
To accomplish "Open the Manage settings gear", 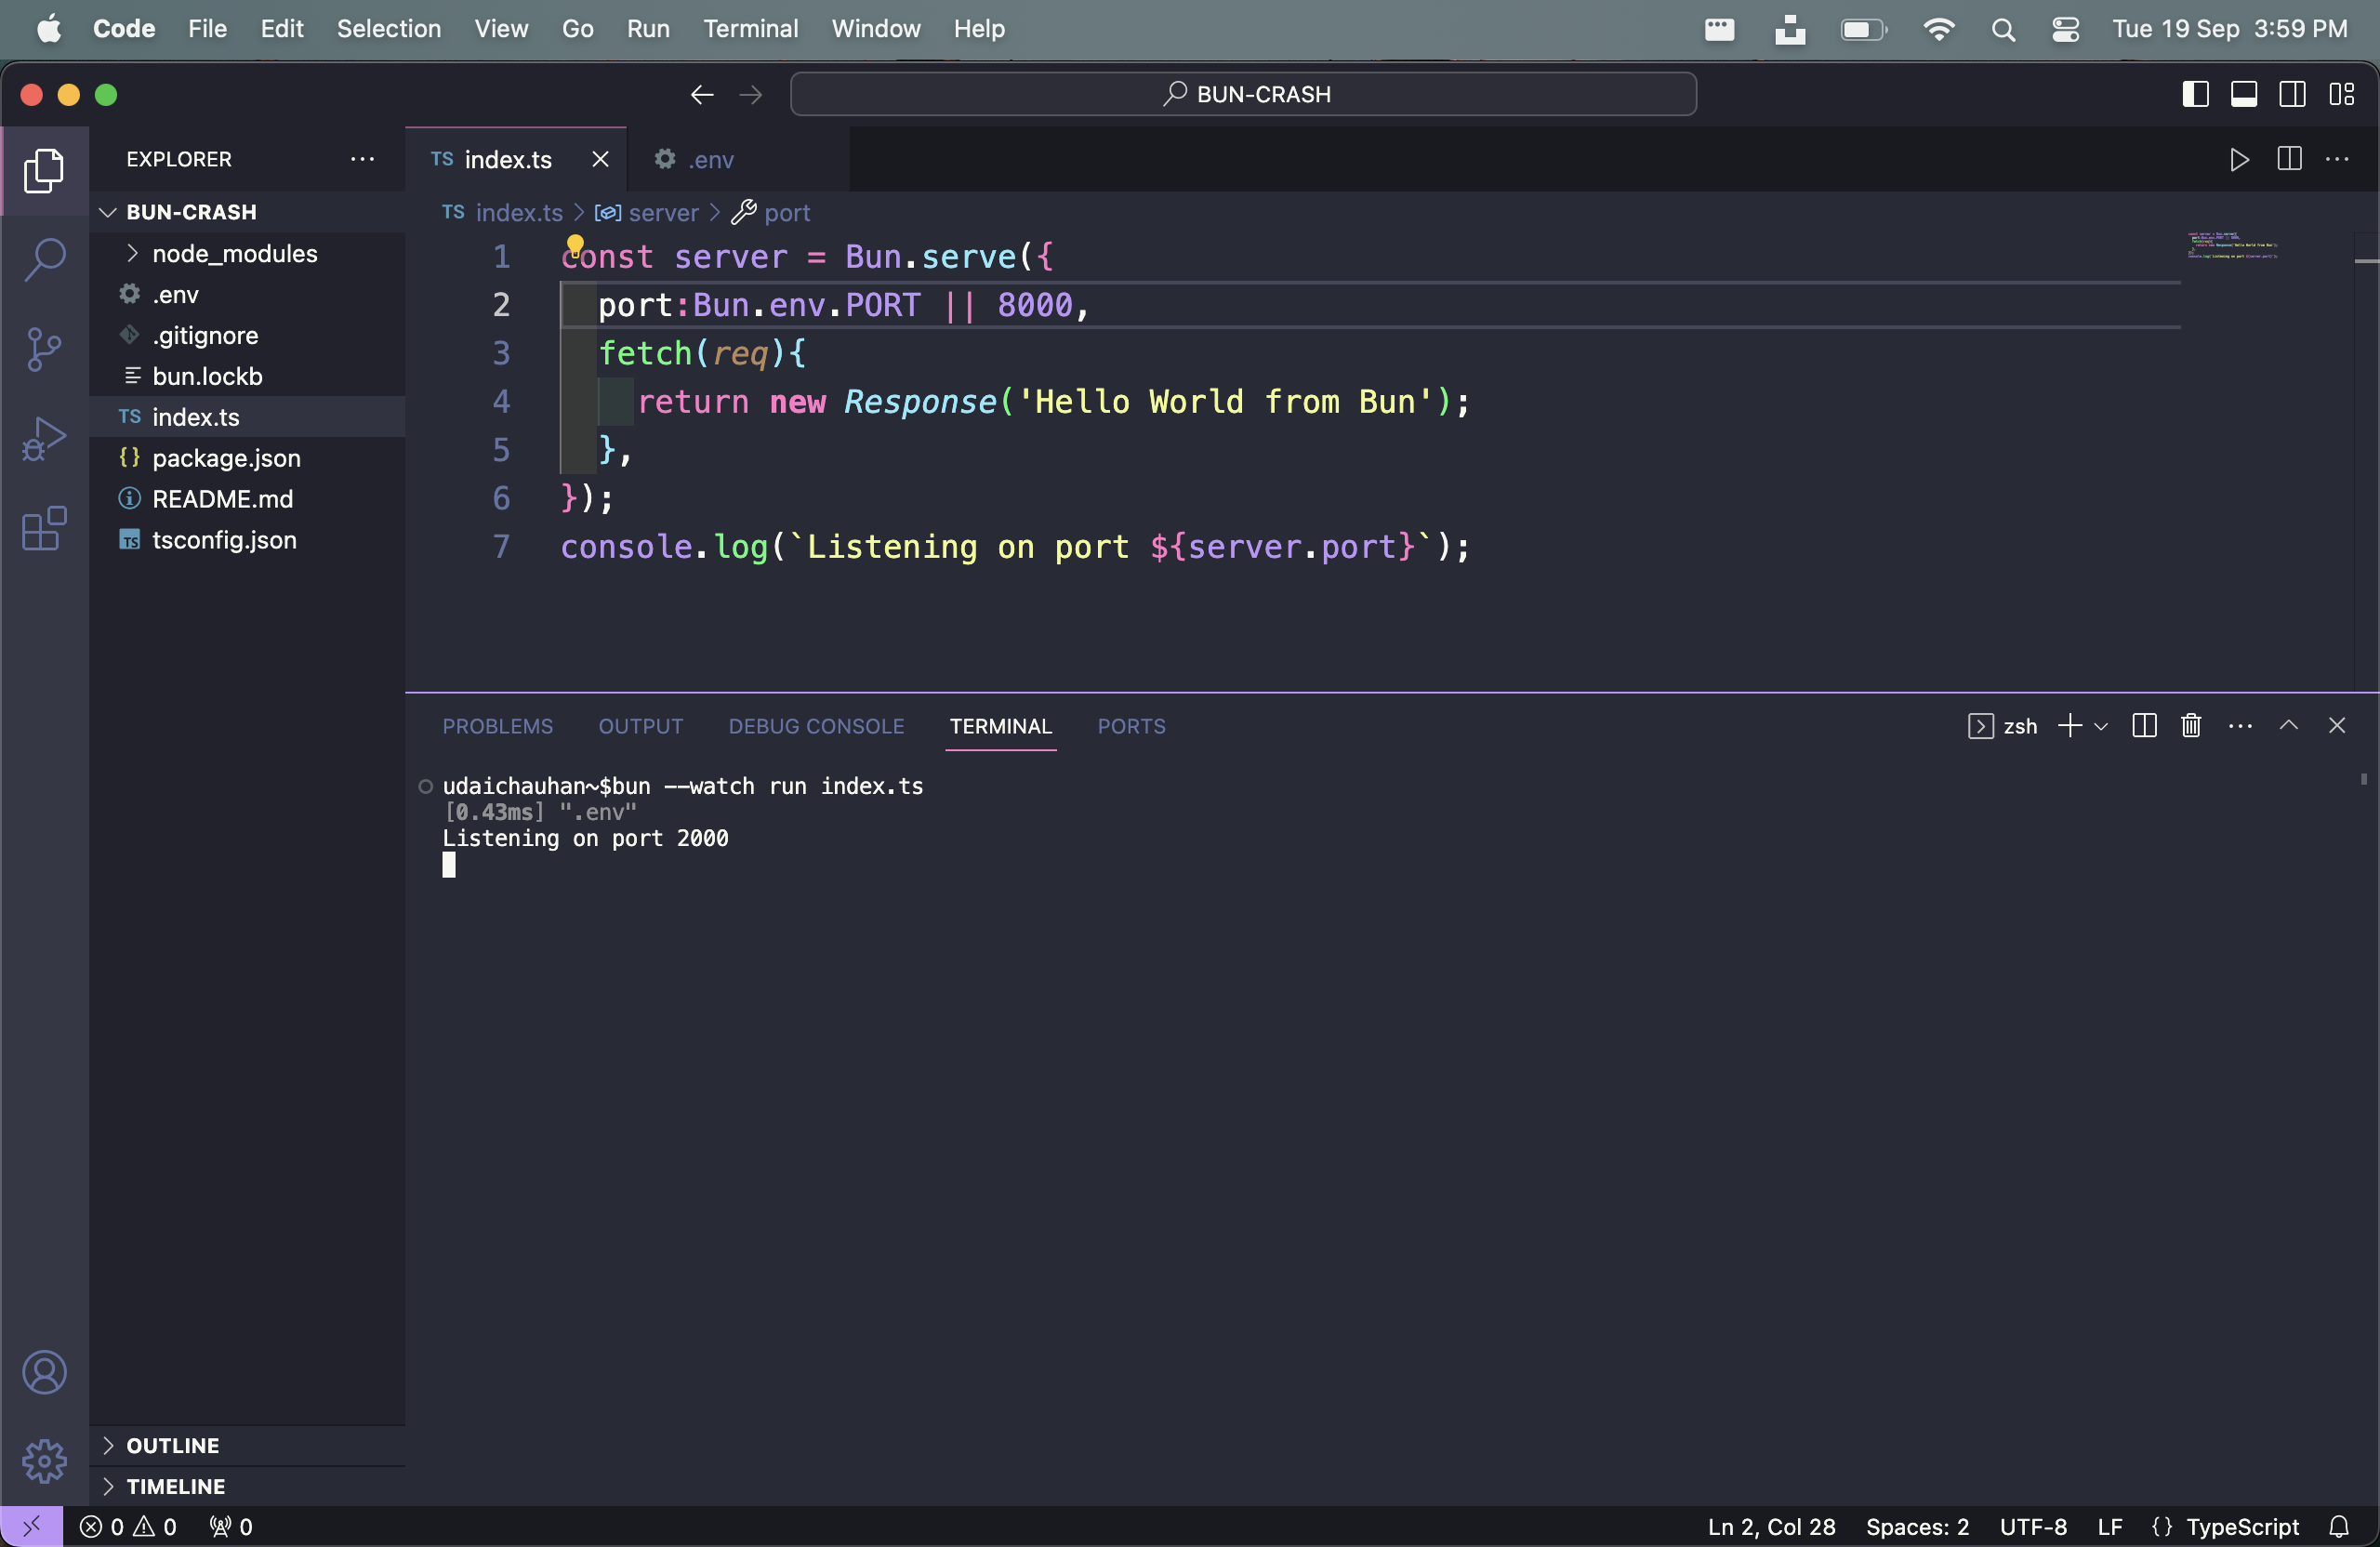I will (44, 1461).
